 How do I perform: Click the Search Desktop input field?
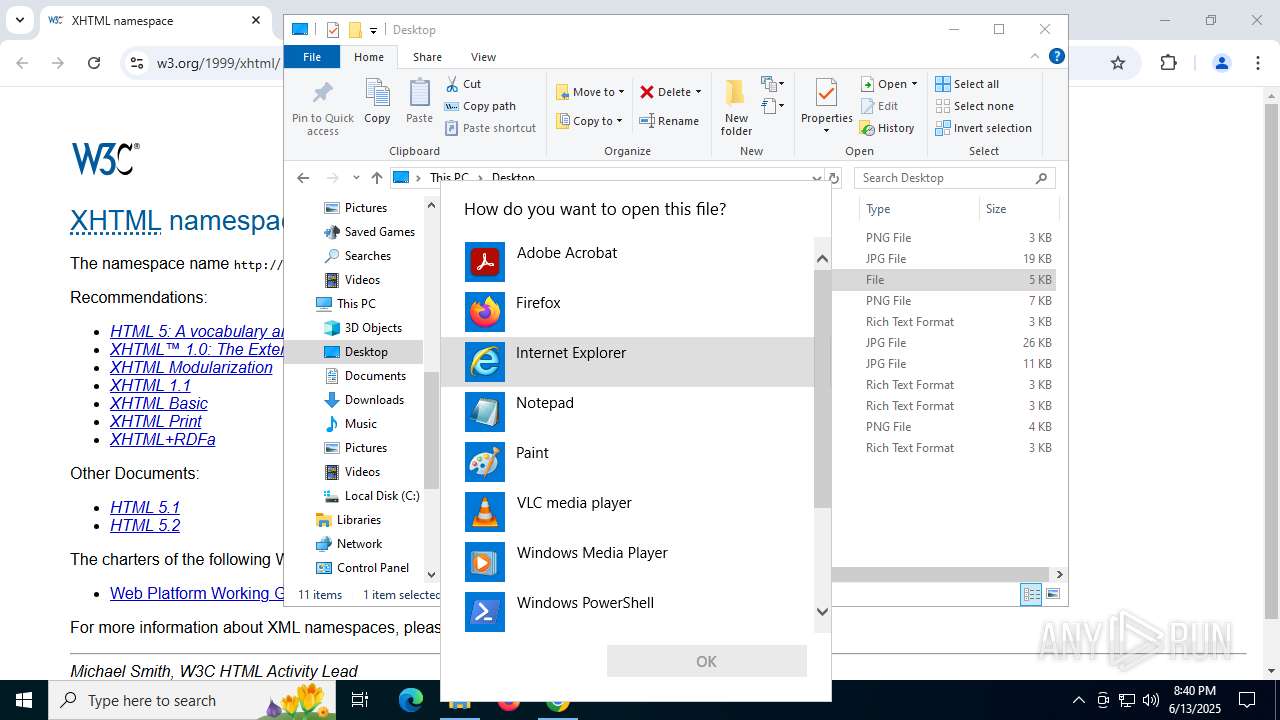click(x=945, y=178)
